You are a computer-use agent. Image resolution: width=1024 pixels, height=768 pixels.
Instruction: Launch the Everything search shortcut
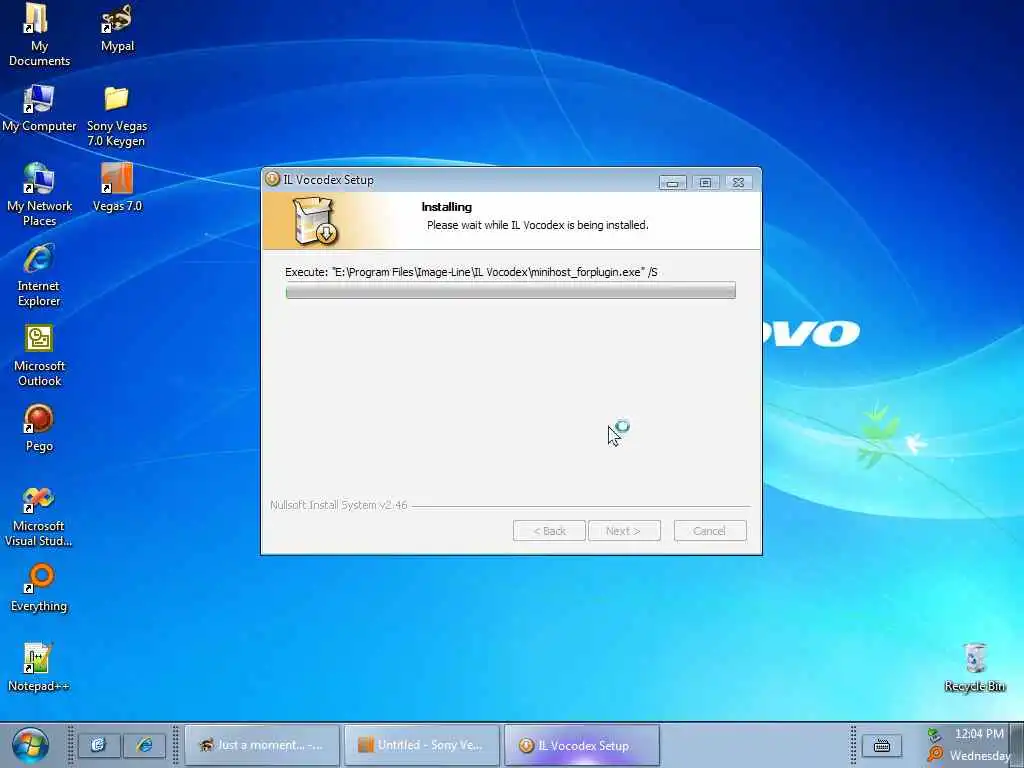(39, 588)
